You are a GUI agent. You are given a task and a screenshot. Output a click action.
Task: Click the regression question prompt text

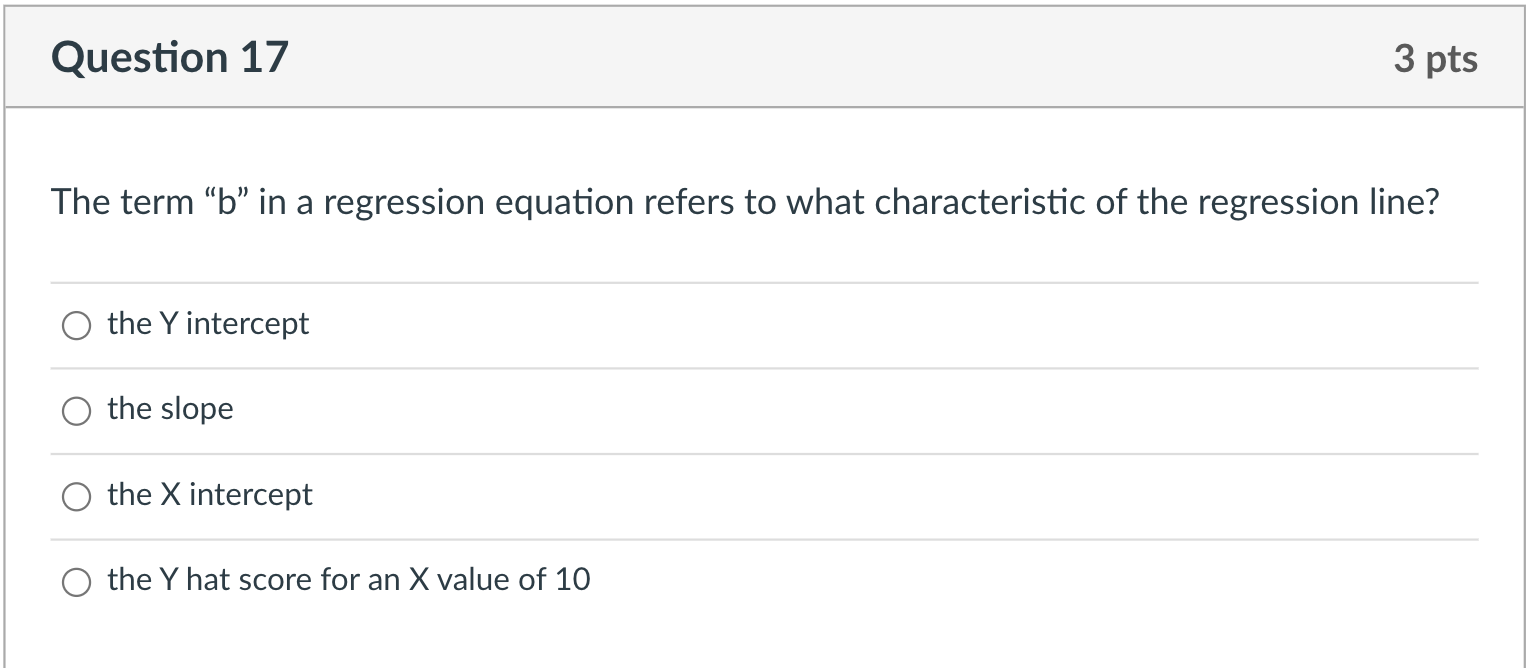pos(745,203)
